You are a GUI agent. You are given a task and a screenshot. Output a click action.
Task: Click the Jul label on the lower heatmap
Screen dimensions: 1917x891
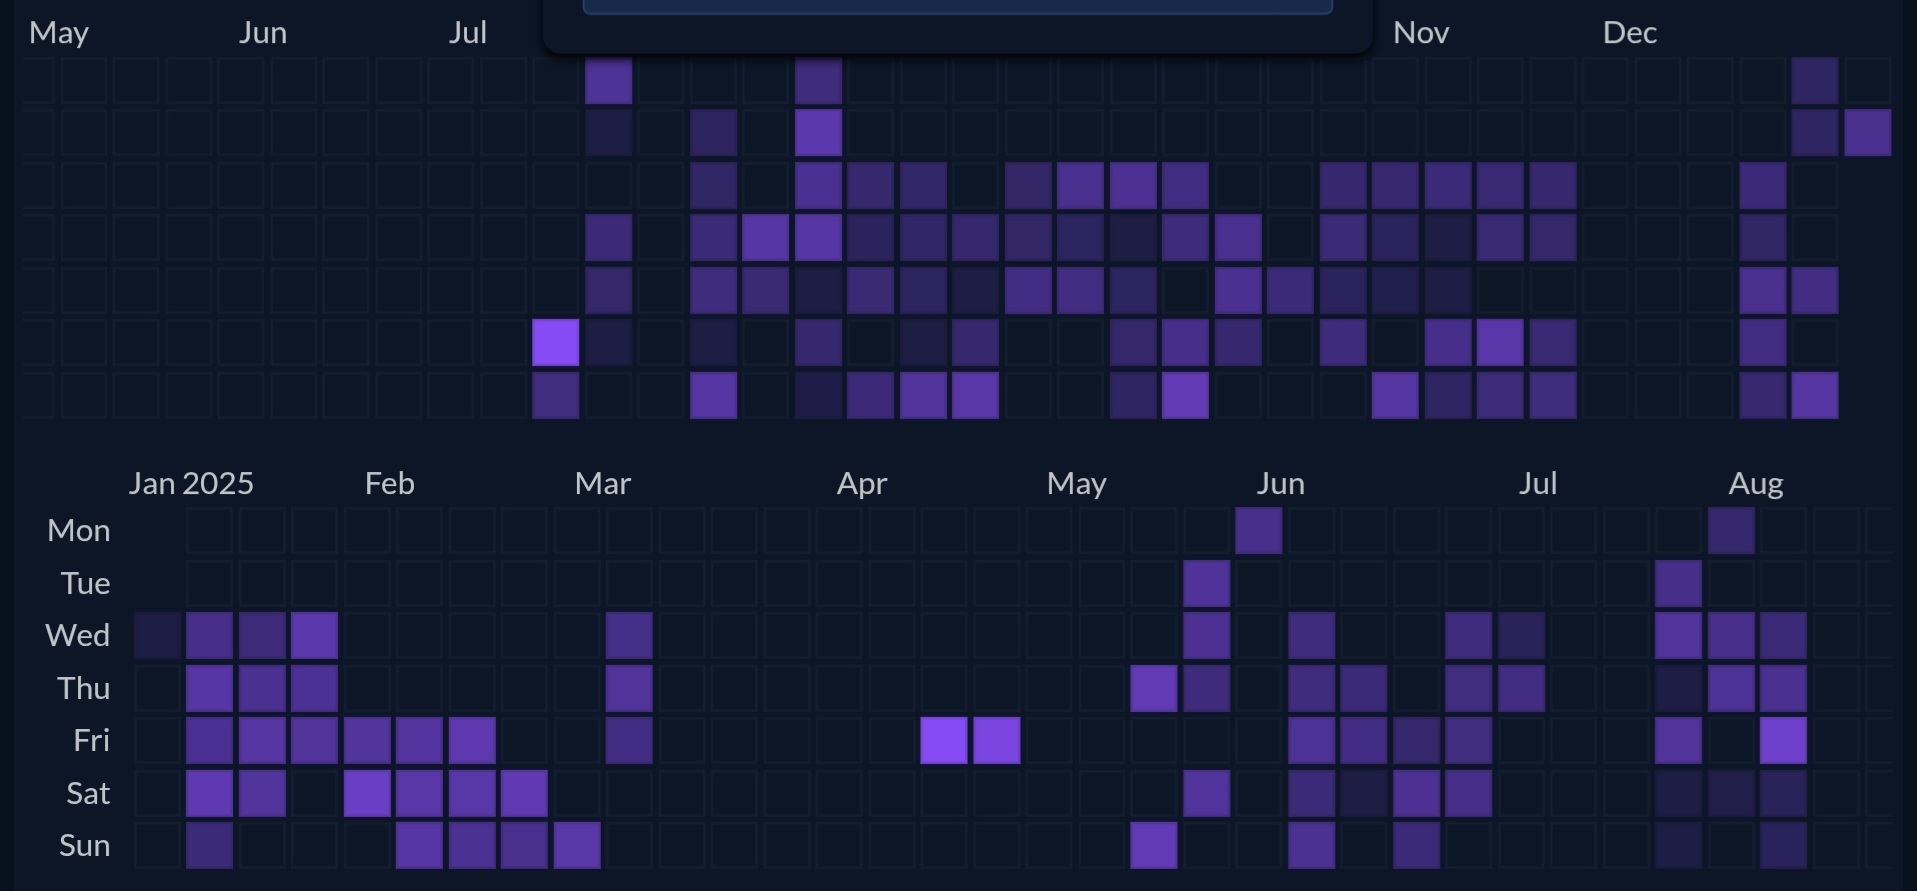coord(1538,484)
